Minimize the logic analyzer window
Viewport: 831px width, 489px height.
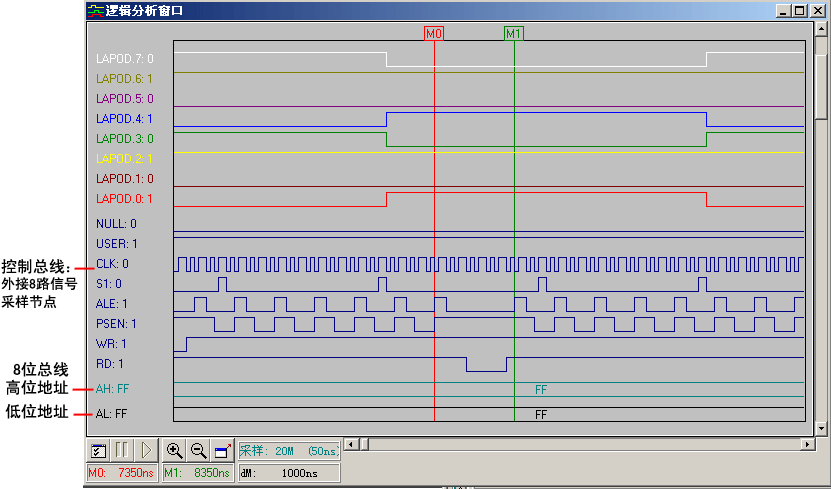[784, 11]
